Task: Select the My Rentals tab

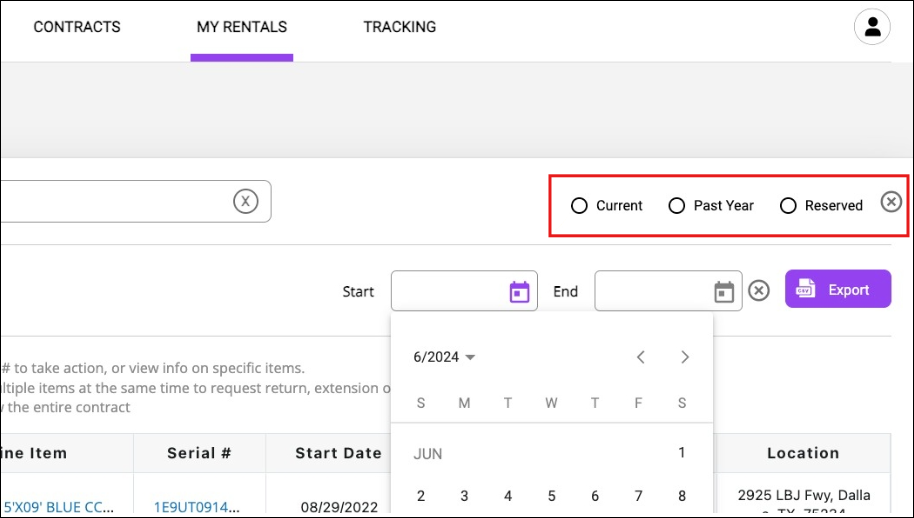Action: coord(241,27)
